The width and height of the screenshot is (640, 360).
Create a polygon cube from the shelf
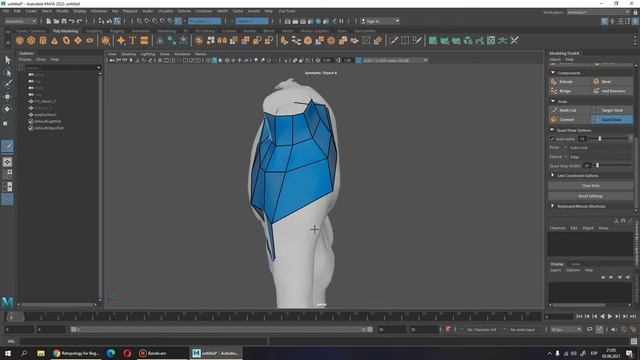click(x=31, y=40)
